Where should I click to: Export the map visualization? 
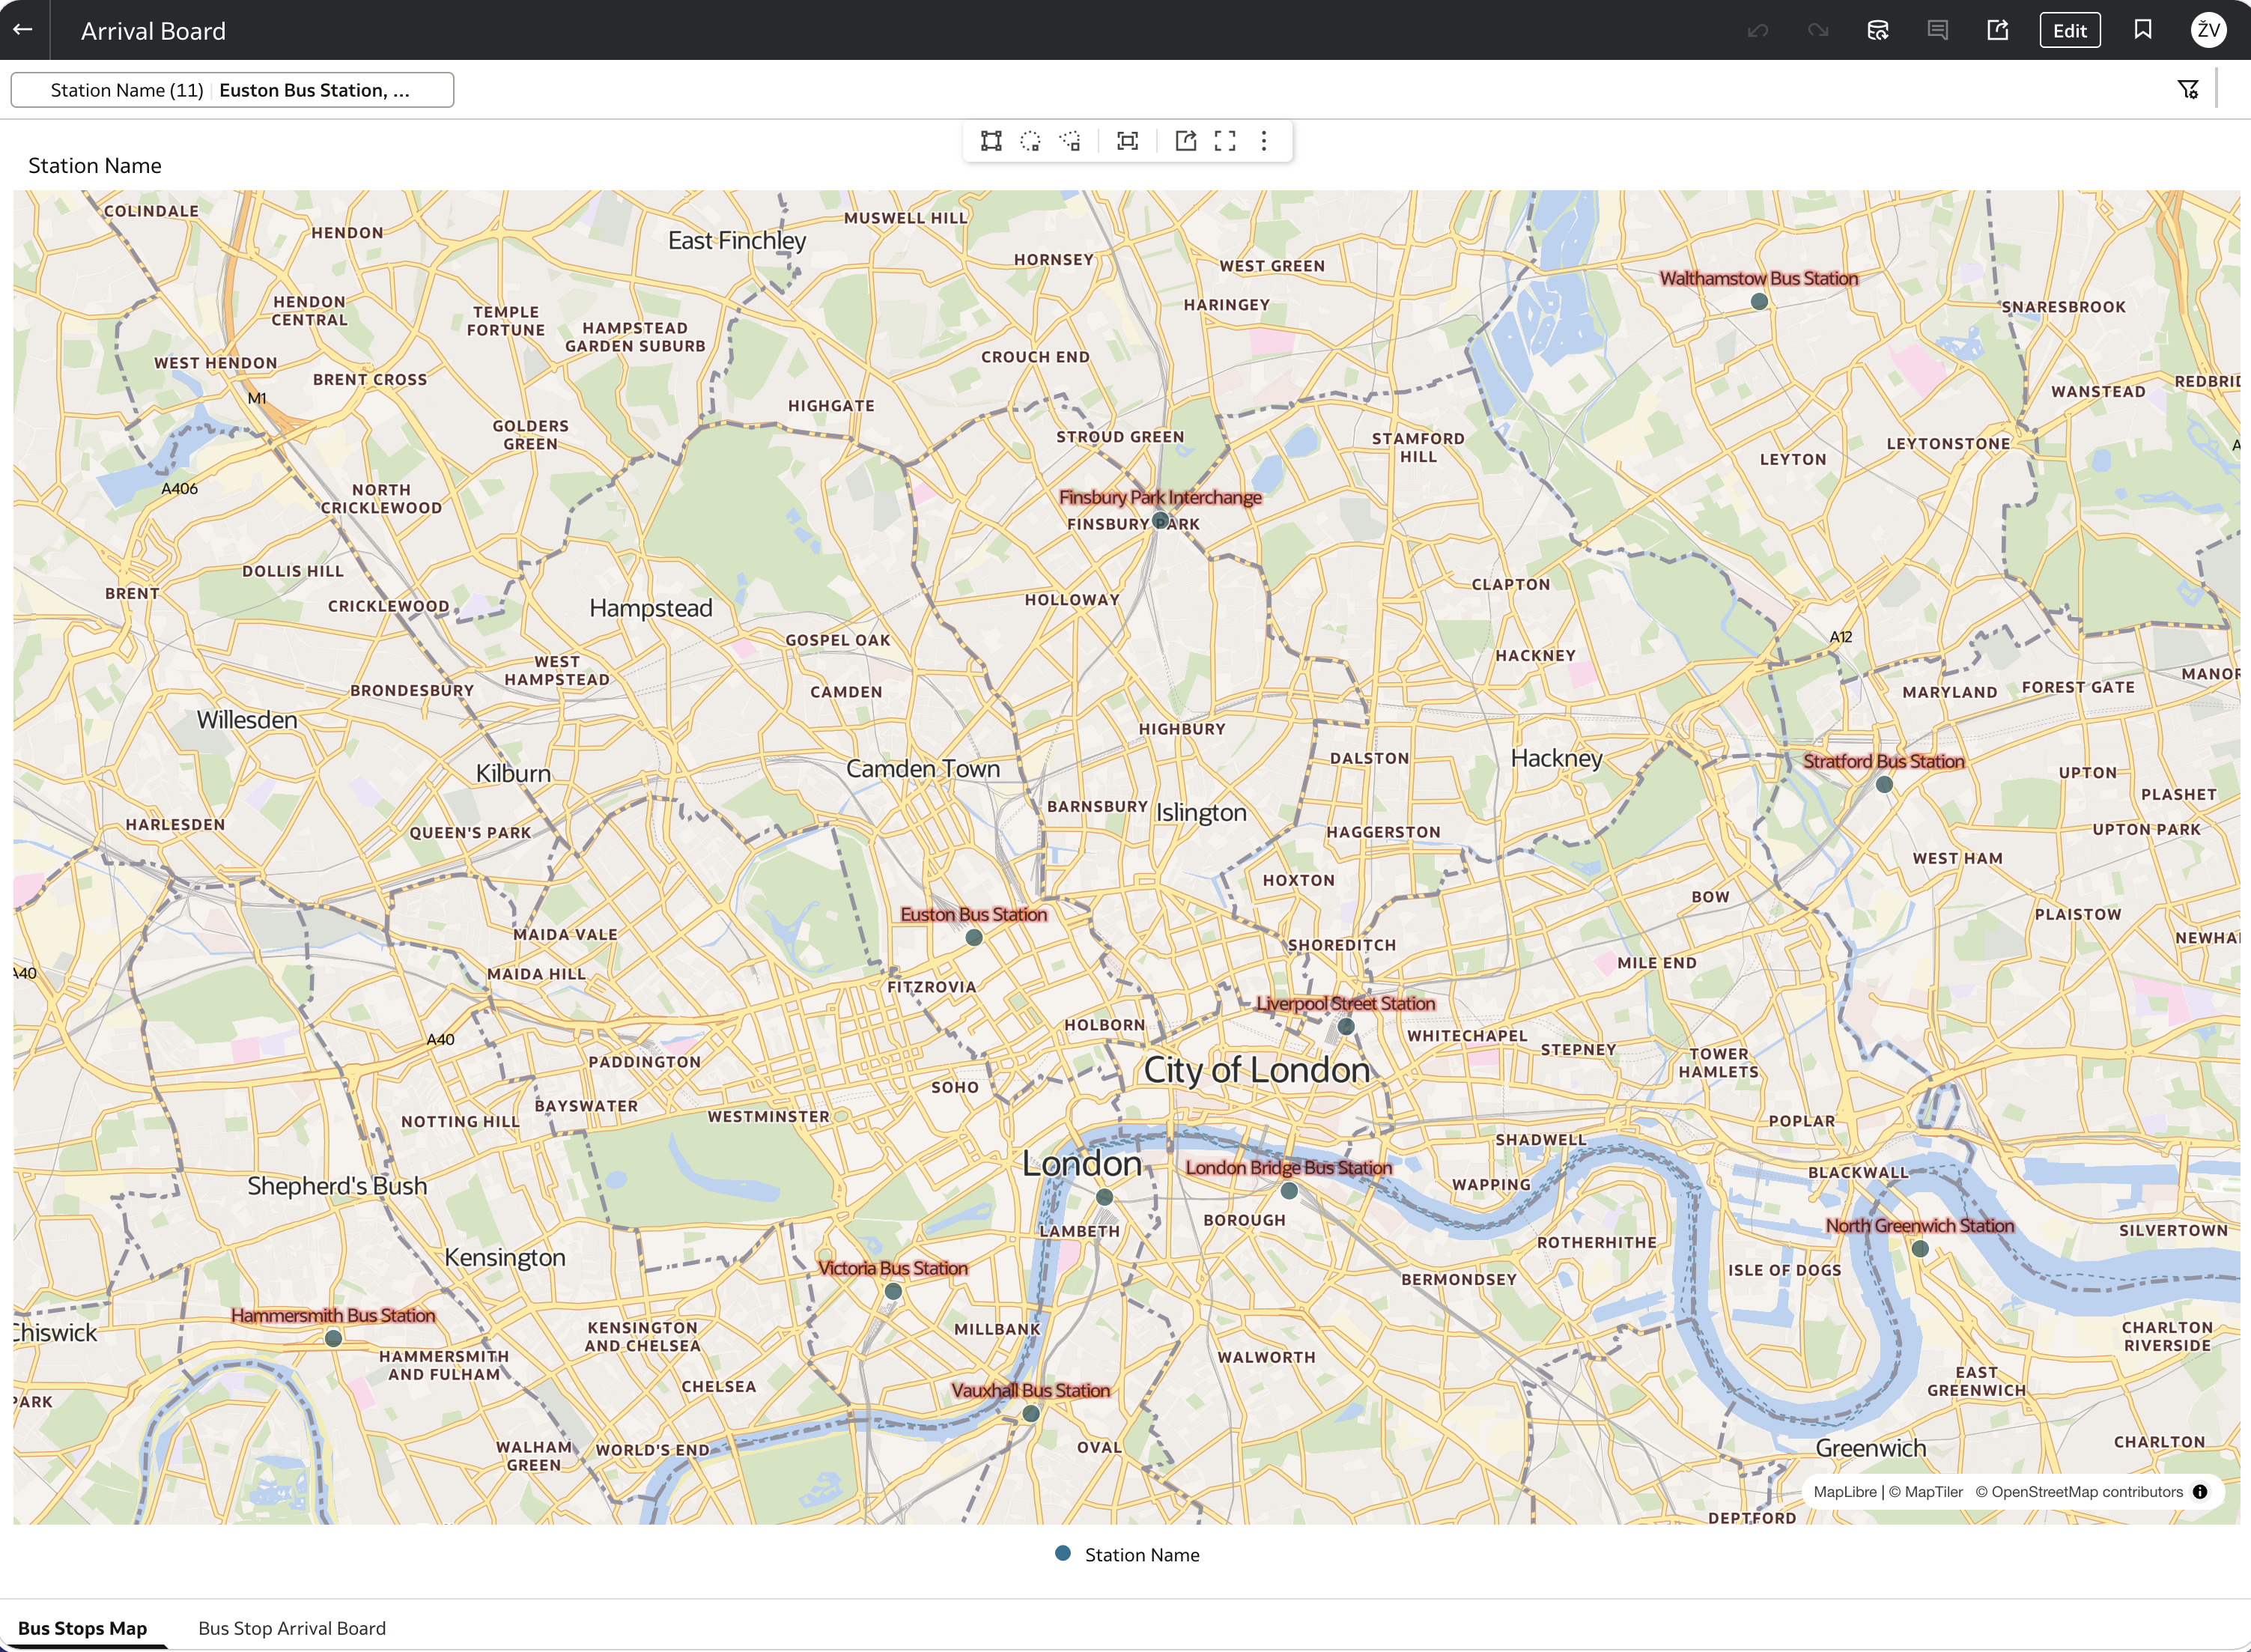(x=1186, y=141)
